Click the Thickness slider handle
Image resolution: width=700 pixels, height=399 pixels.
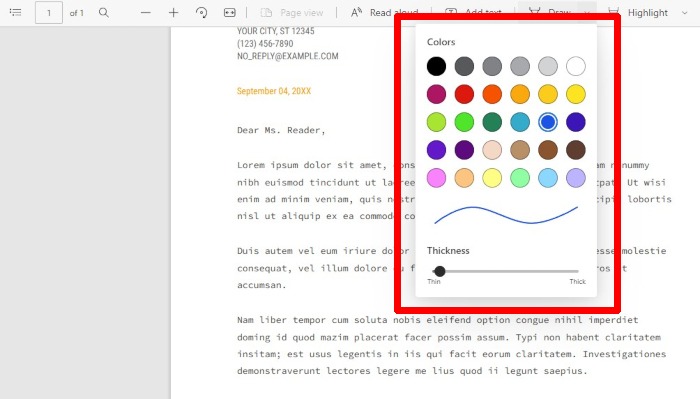pos(440,271)
